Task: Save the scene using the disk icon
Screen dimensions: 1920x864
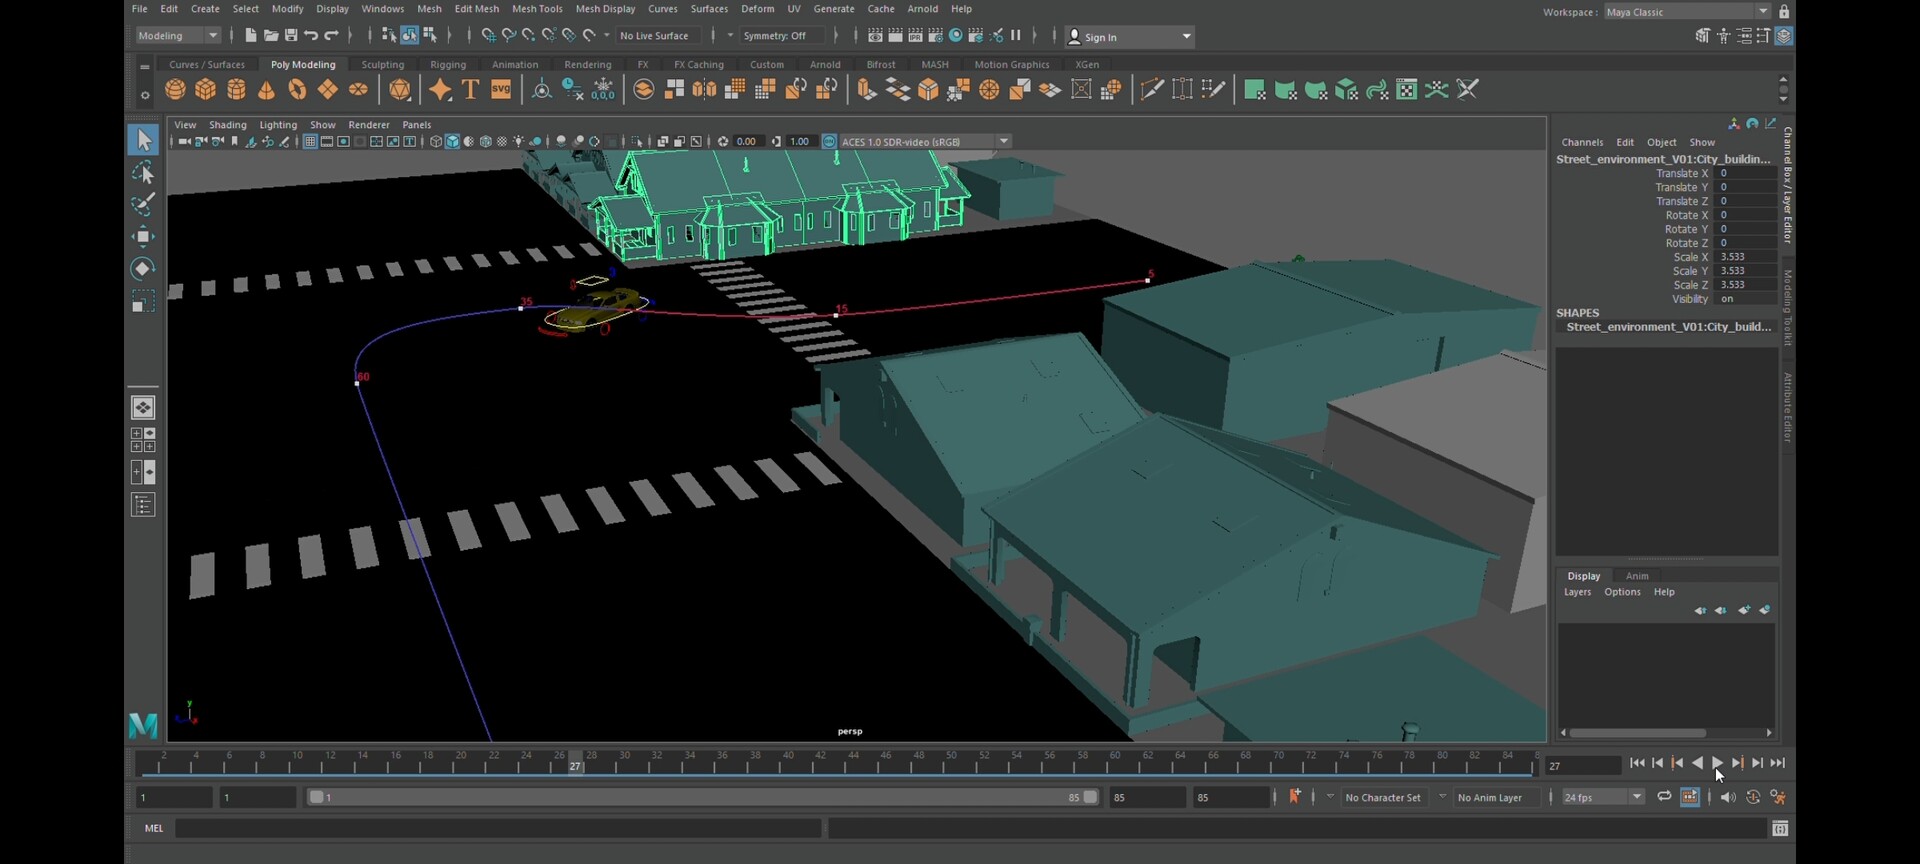Action: pyautogui.click(x=291, y=36)
